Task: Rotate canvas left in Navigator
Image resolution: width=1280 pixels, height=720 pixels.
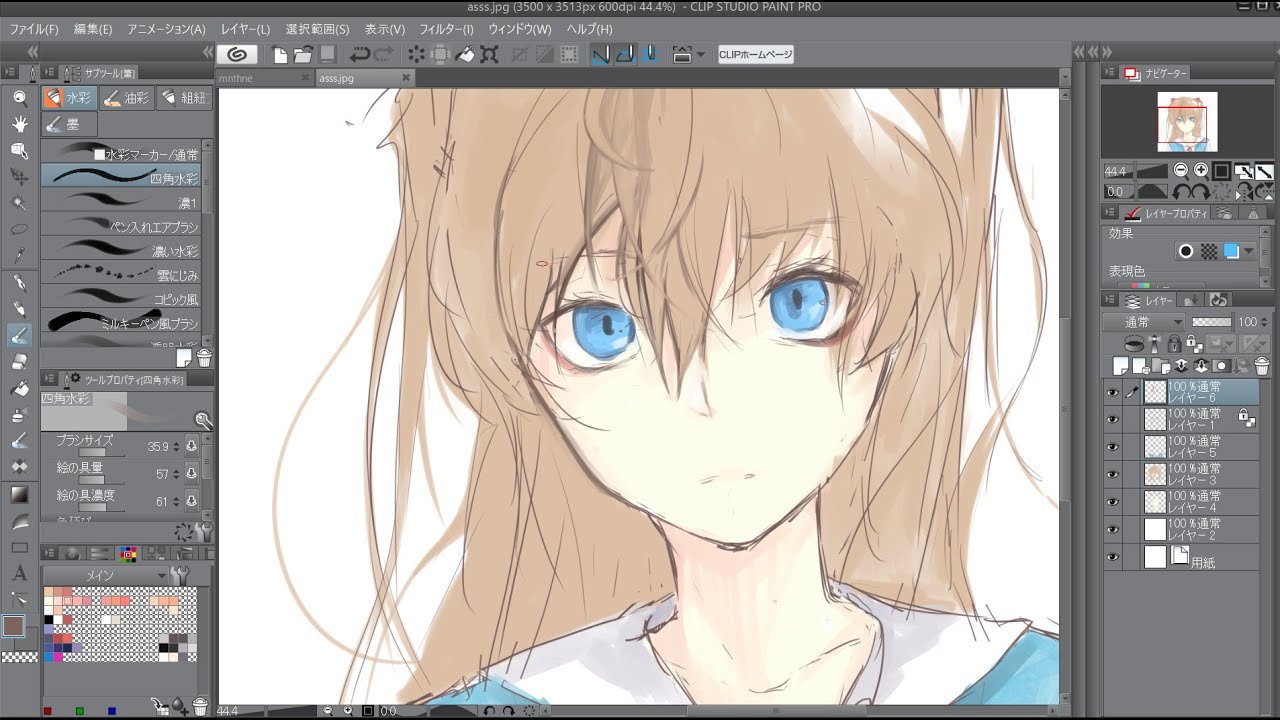Action: (x=1181, y=191)
